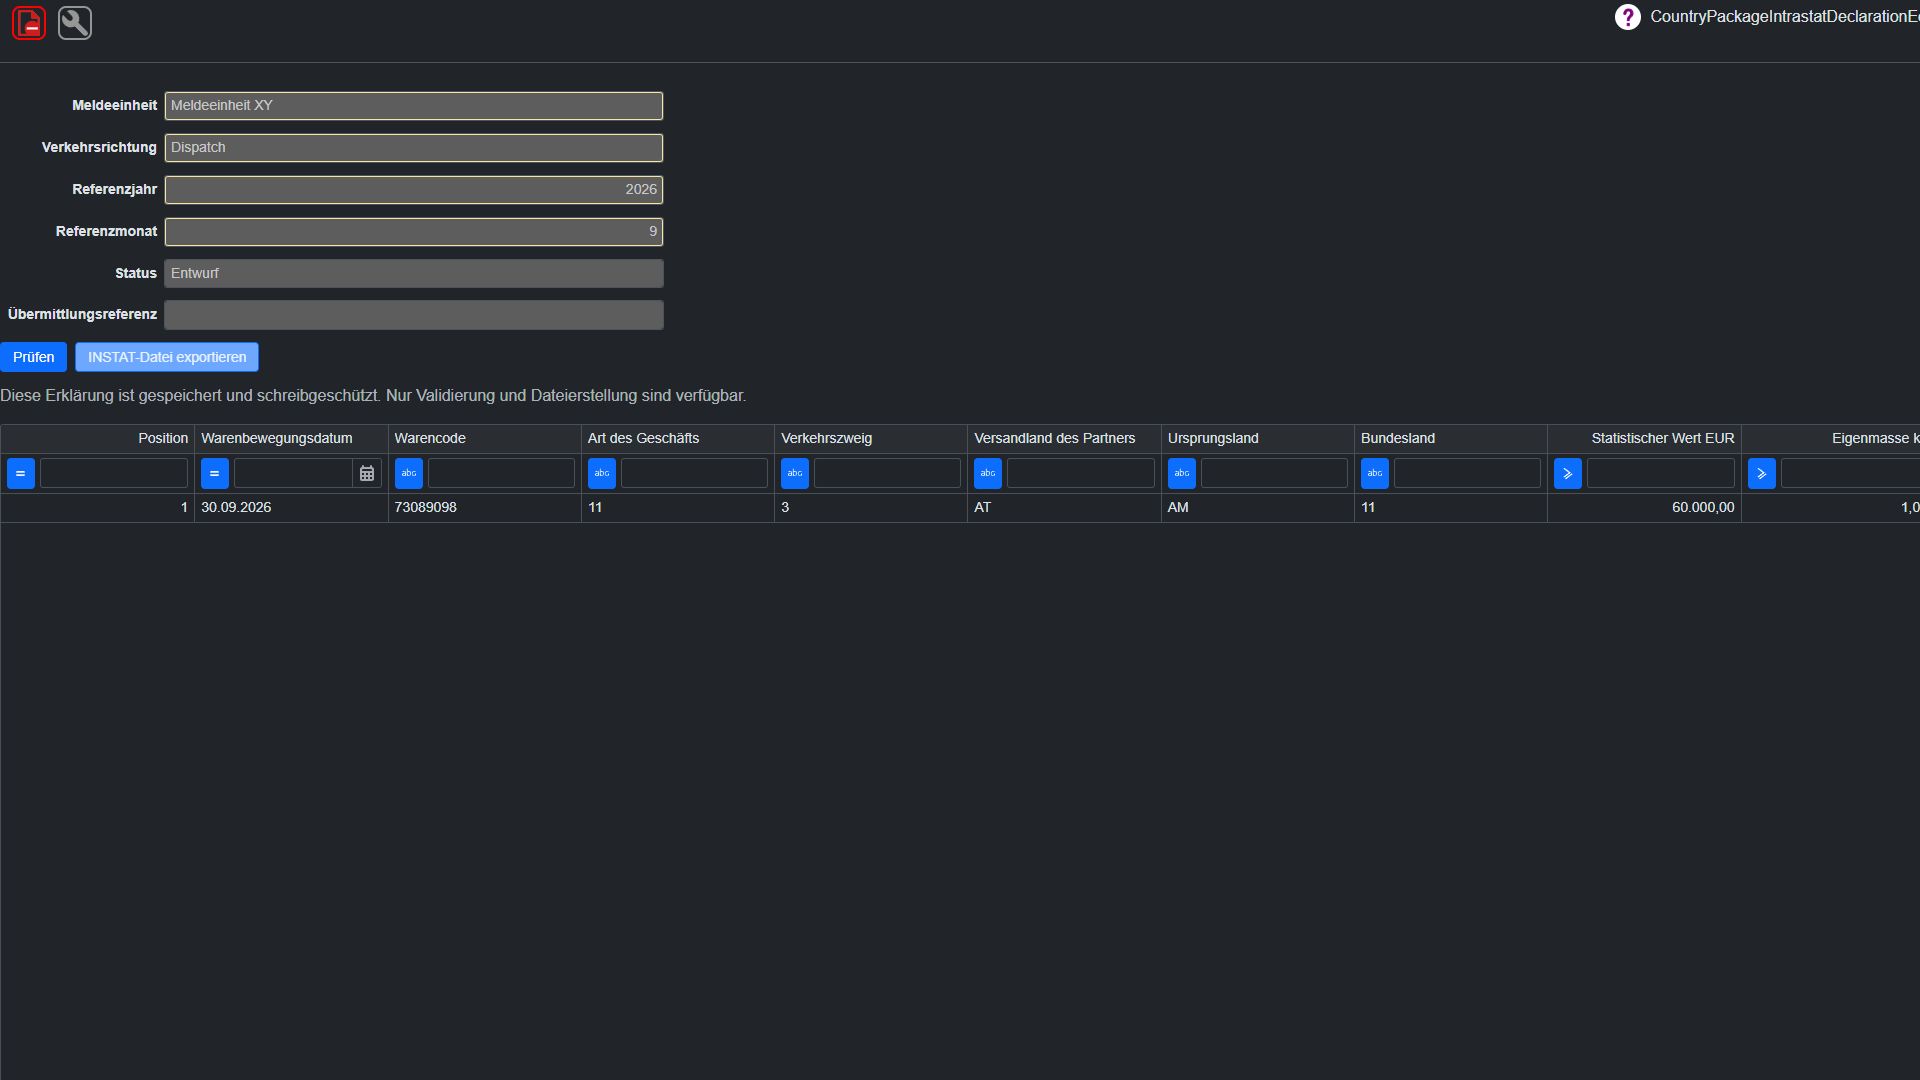Open the Bundesland filter operator icon

tap(1375, 473)
